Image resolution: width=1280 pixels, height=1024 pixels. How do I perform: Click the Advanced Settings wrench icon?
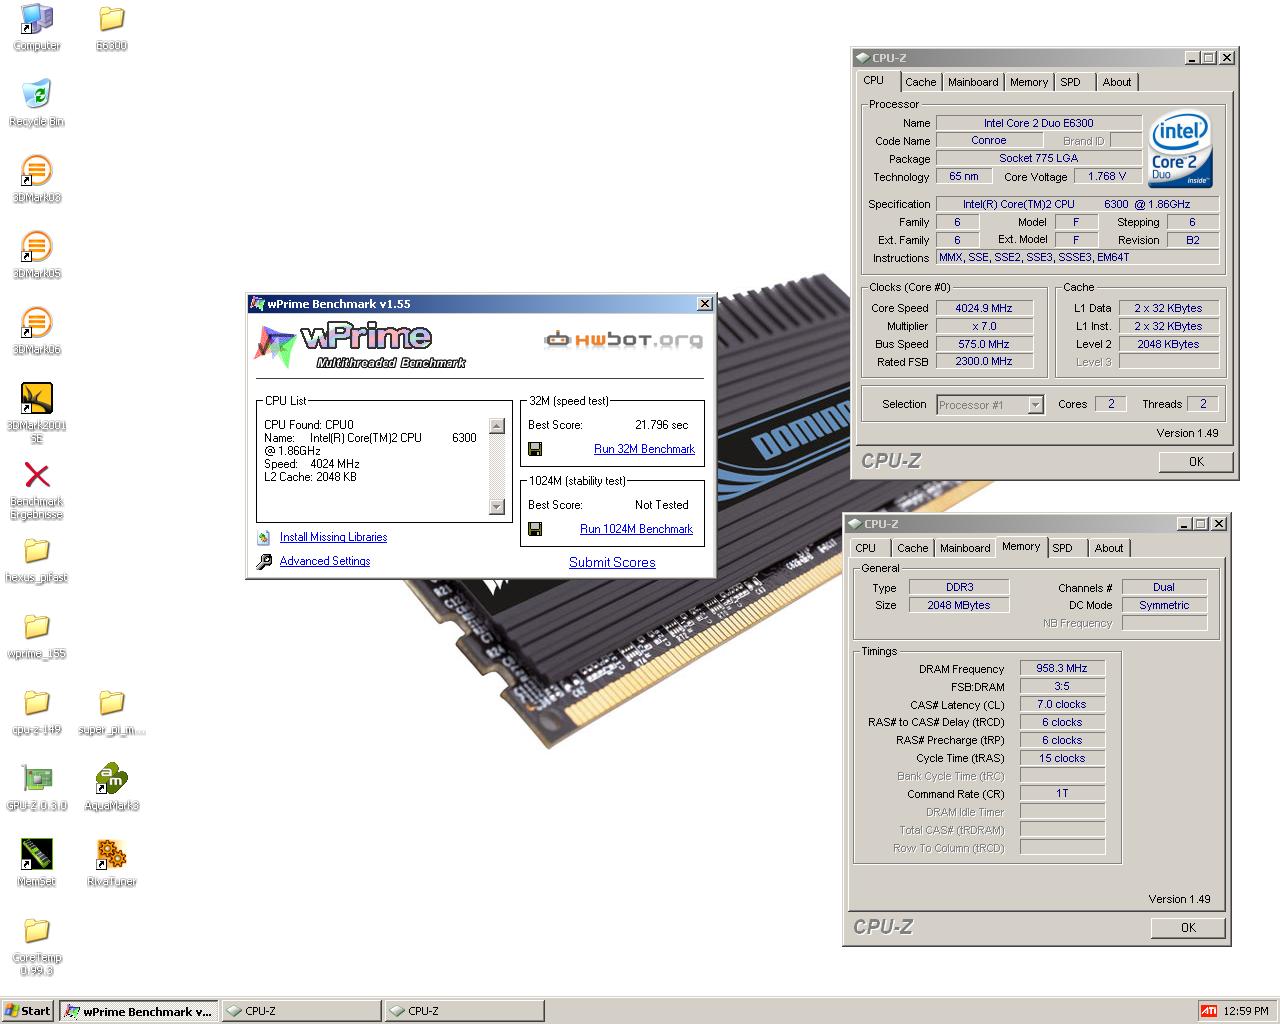(264, 562)
